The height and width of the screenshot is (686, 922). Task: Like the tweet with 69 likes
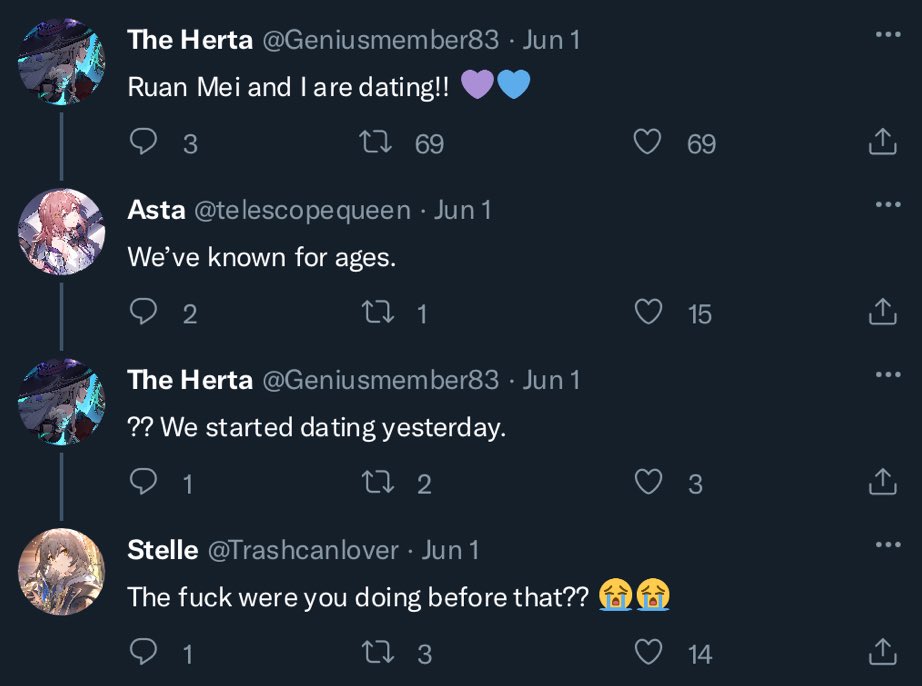click(x=648, y=143)
